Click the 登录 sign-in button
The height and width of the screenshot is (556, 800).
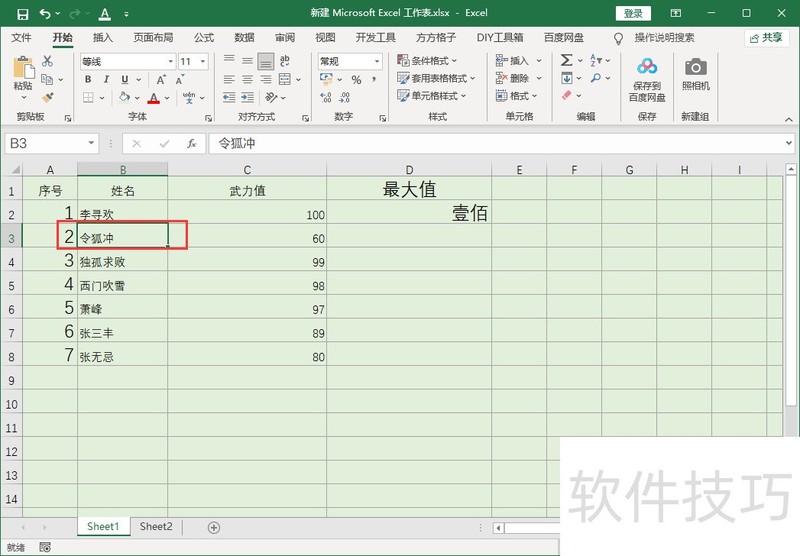[633, 13]
